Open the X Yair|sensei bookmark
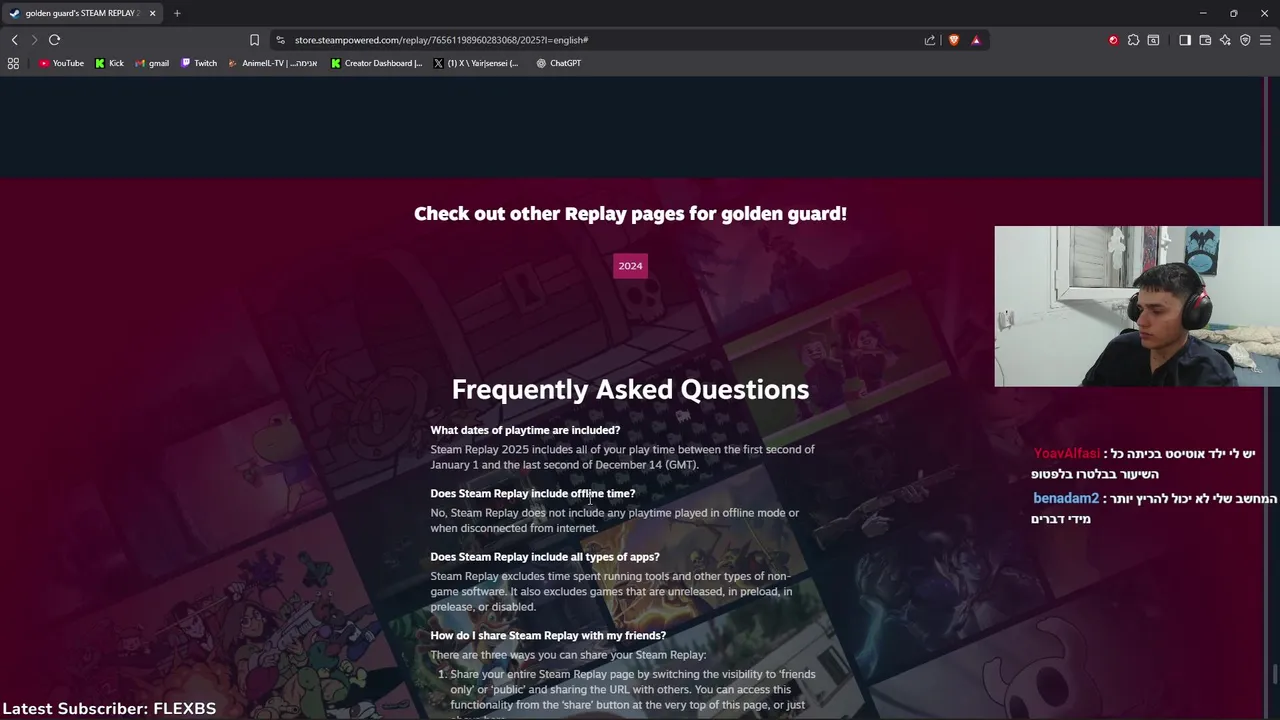The height and width of the screenshot is (720, 1280). (x=476, y=63)
